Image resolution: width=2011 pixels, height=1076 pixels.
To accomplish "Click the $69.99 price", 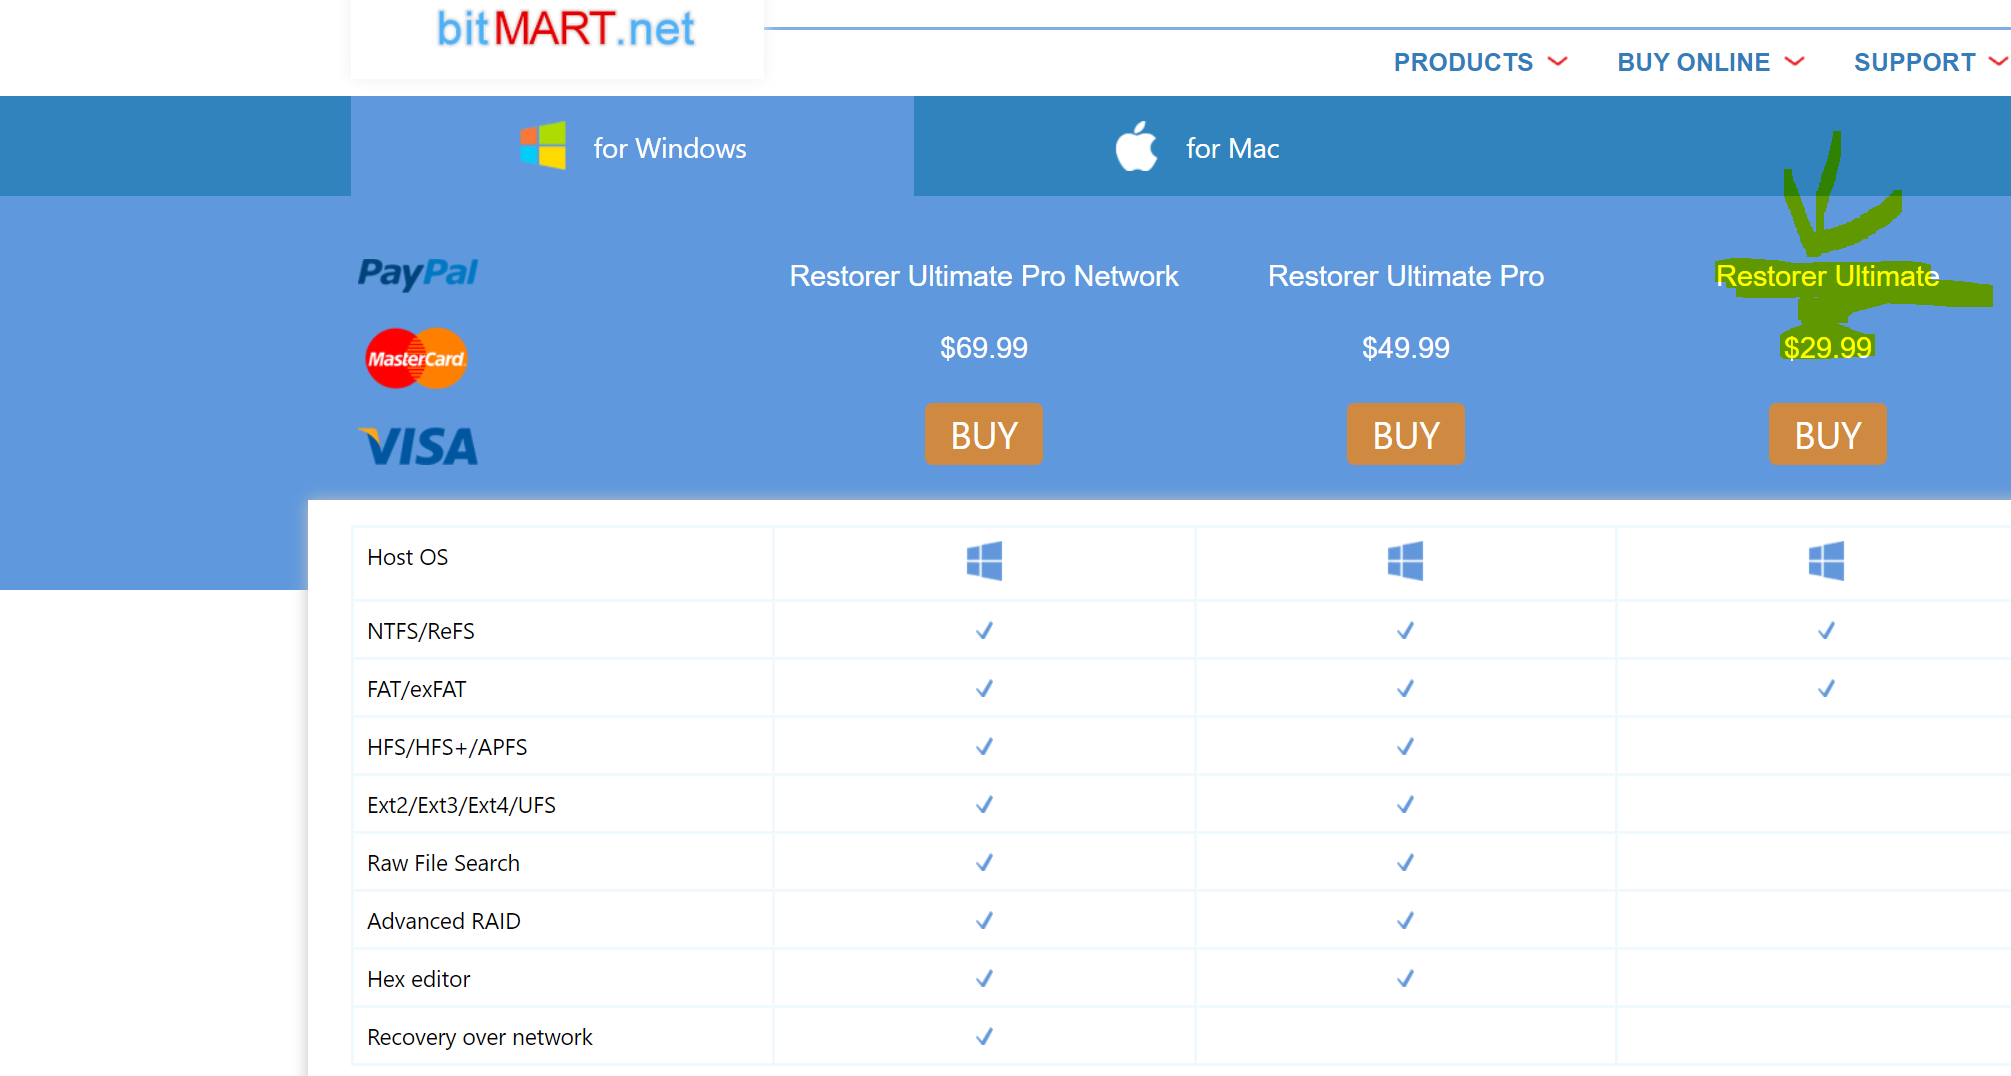I will point(984,348).
